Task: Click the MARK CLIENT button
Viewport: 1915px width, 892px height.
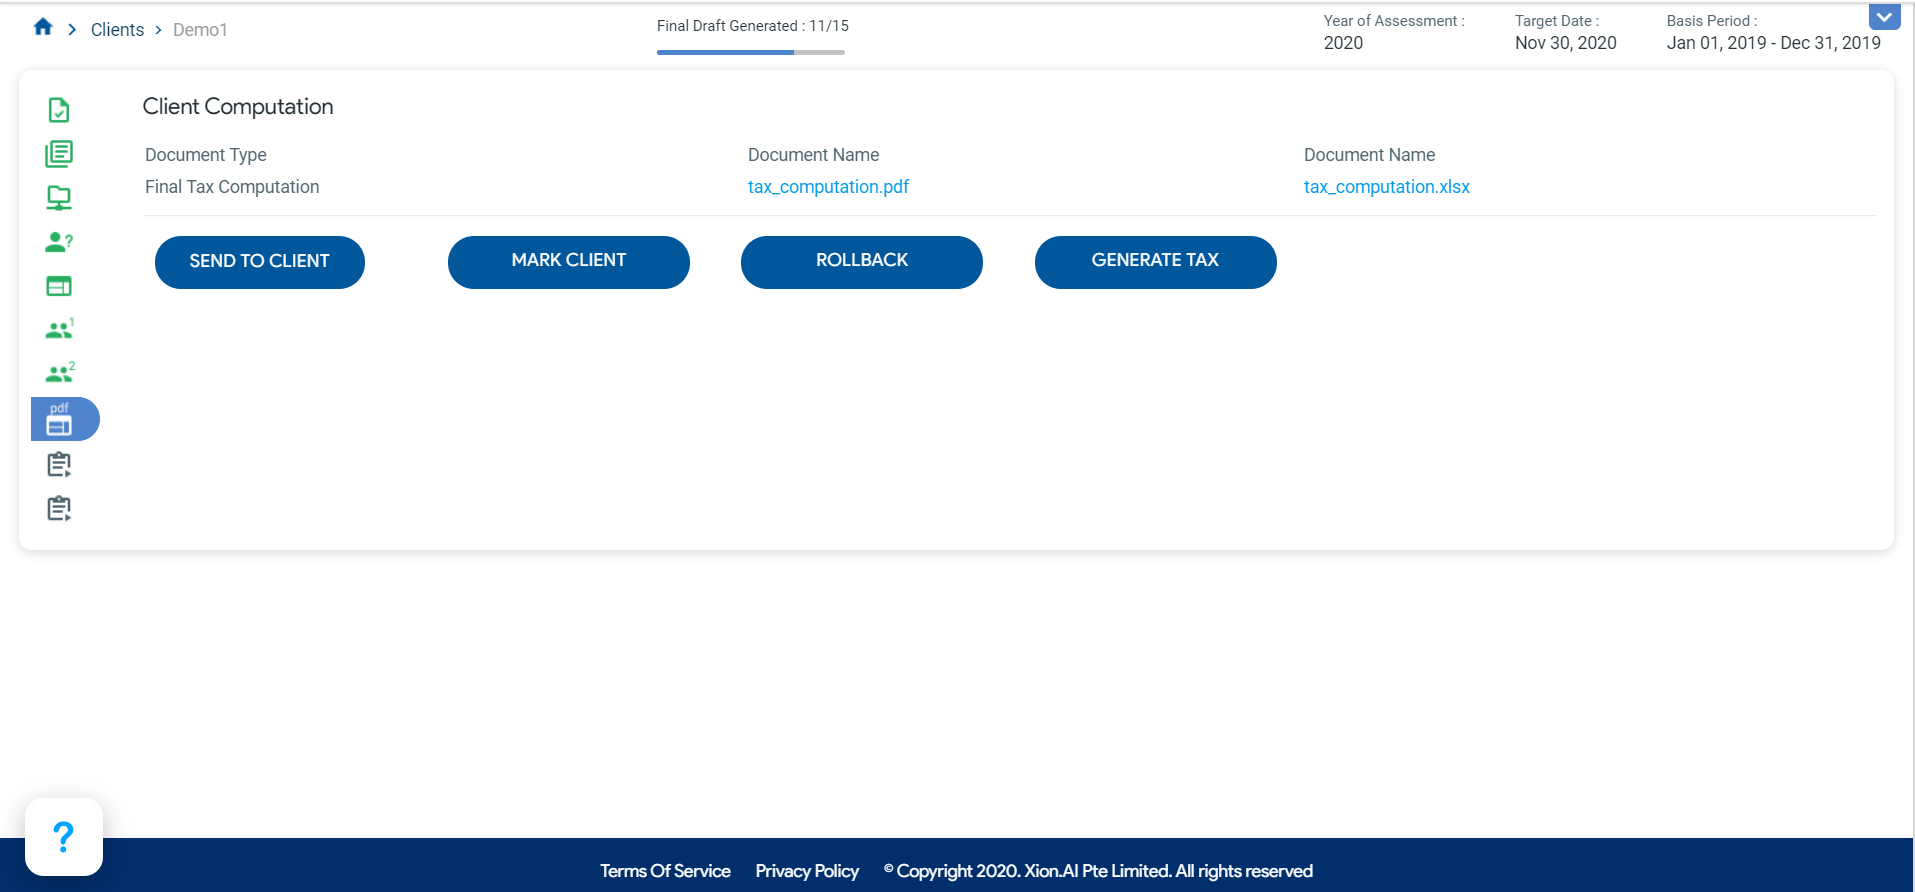Action: click(568, 262)
